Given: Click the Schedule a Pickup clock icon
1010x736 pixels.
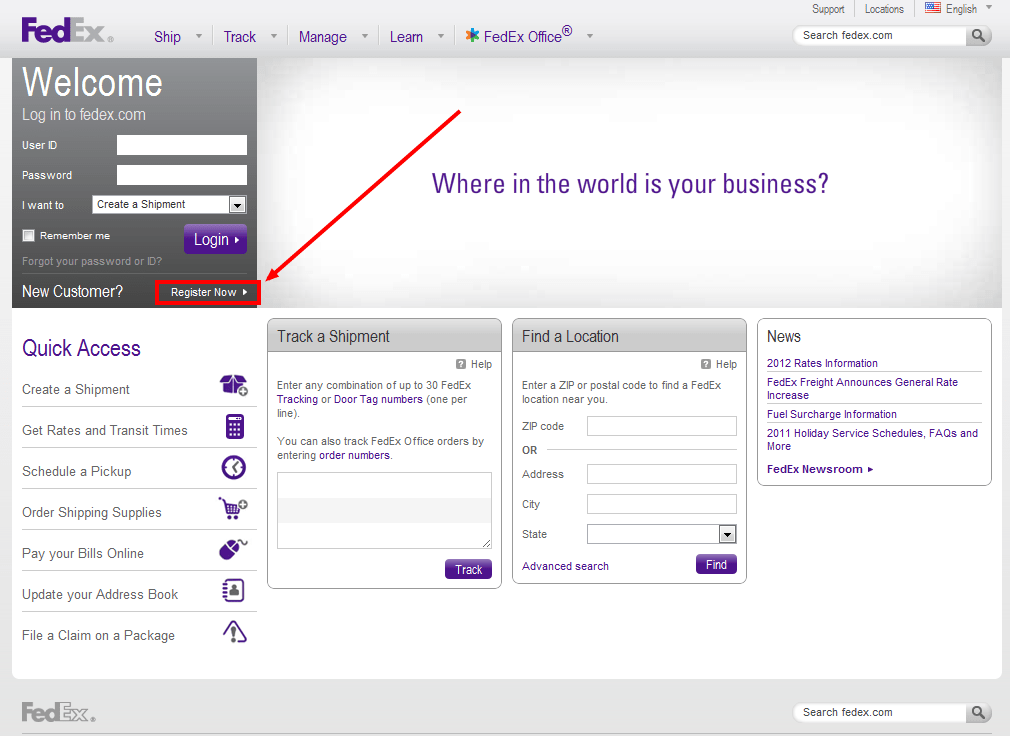Looking at the screenshot, I should 234,467.
